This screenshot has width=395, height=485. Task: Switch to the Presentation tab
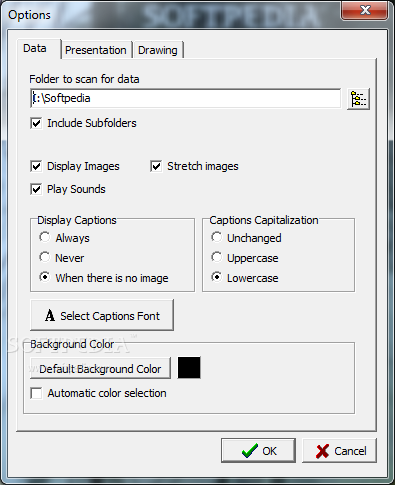96,50
